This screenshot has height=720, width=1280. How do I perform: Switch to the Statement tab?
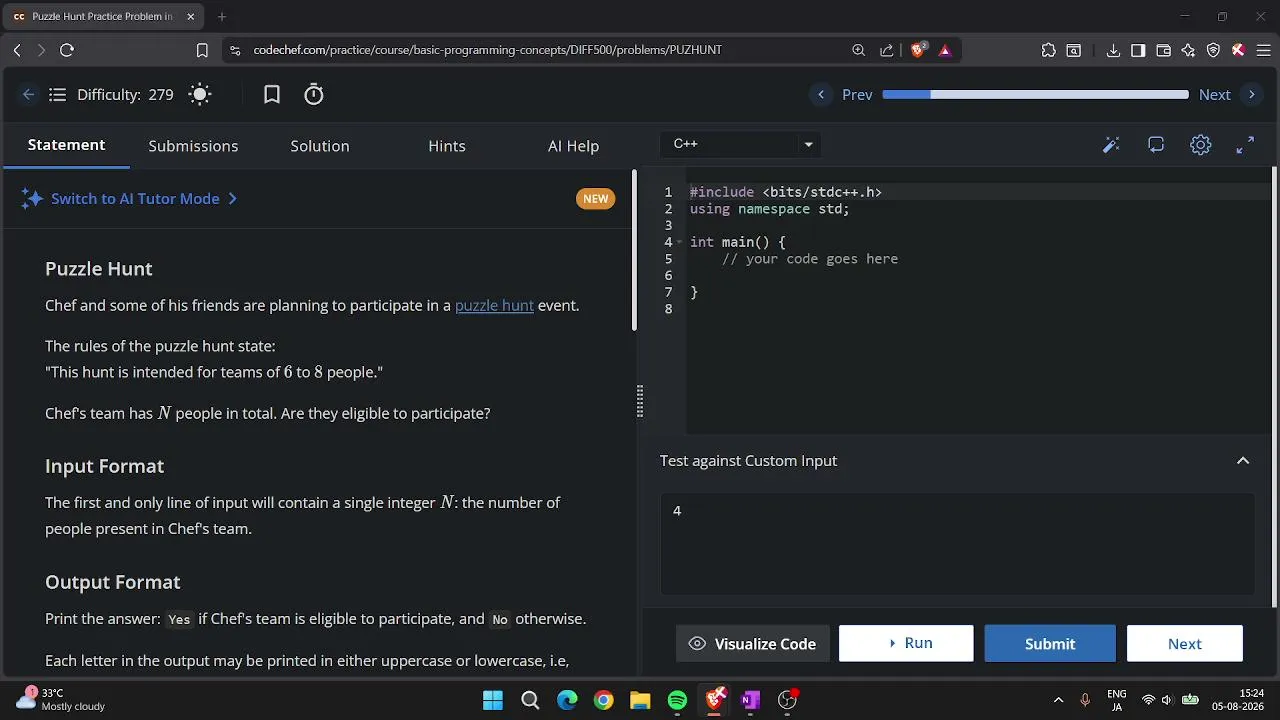(66, 145)
